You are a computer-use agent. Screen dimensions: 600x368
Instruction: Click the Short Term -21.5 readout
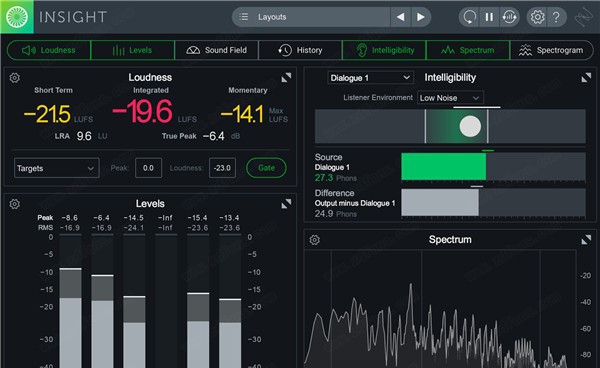tap(47, 114)
